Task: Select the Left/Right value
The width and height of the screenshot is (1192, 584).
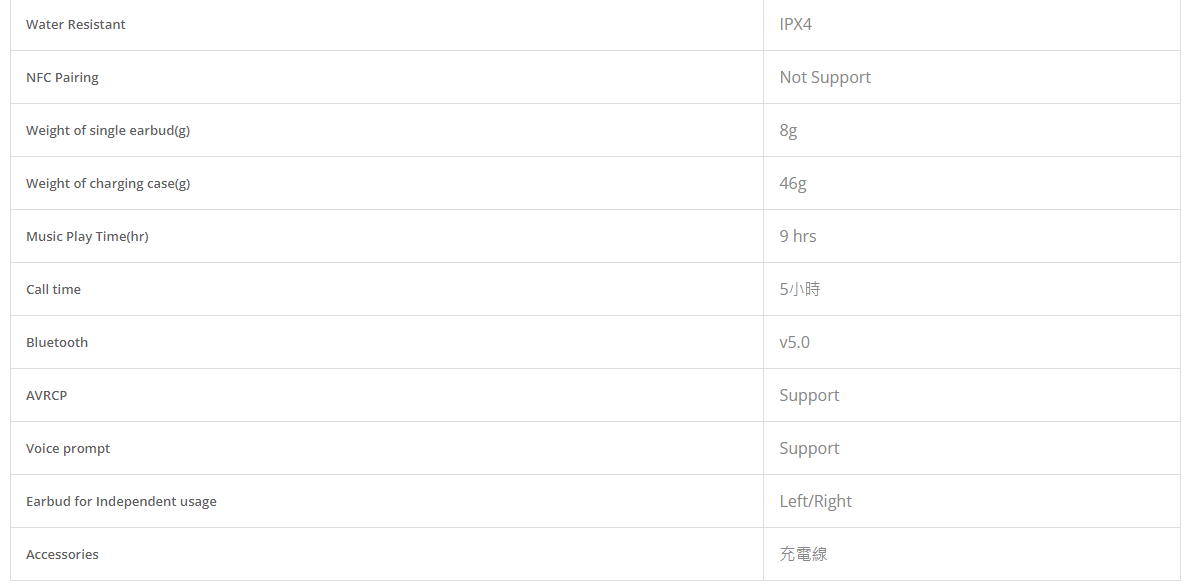Action: point(815,501)
